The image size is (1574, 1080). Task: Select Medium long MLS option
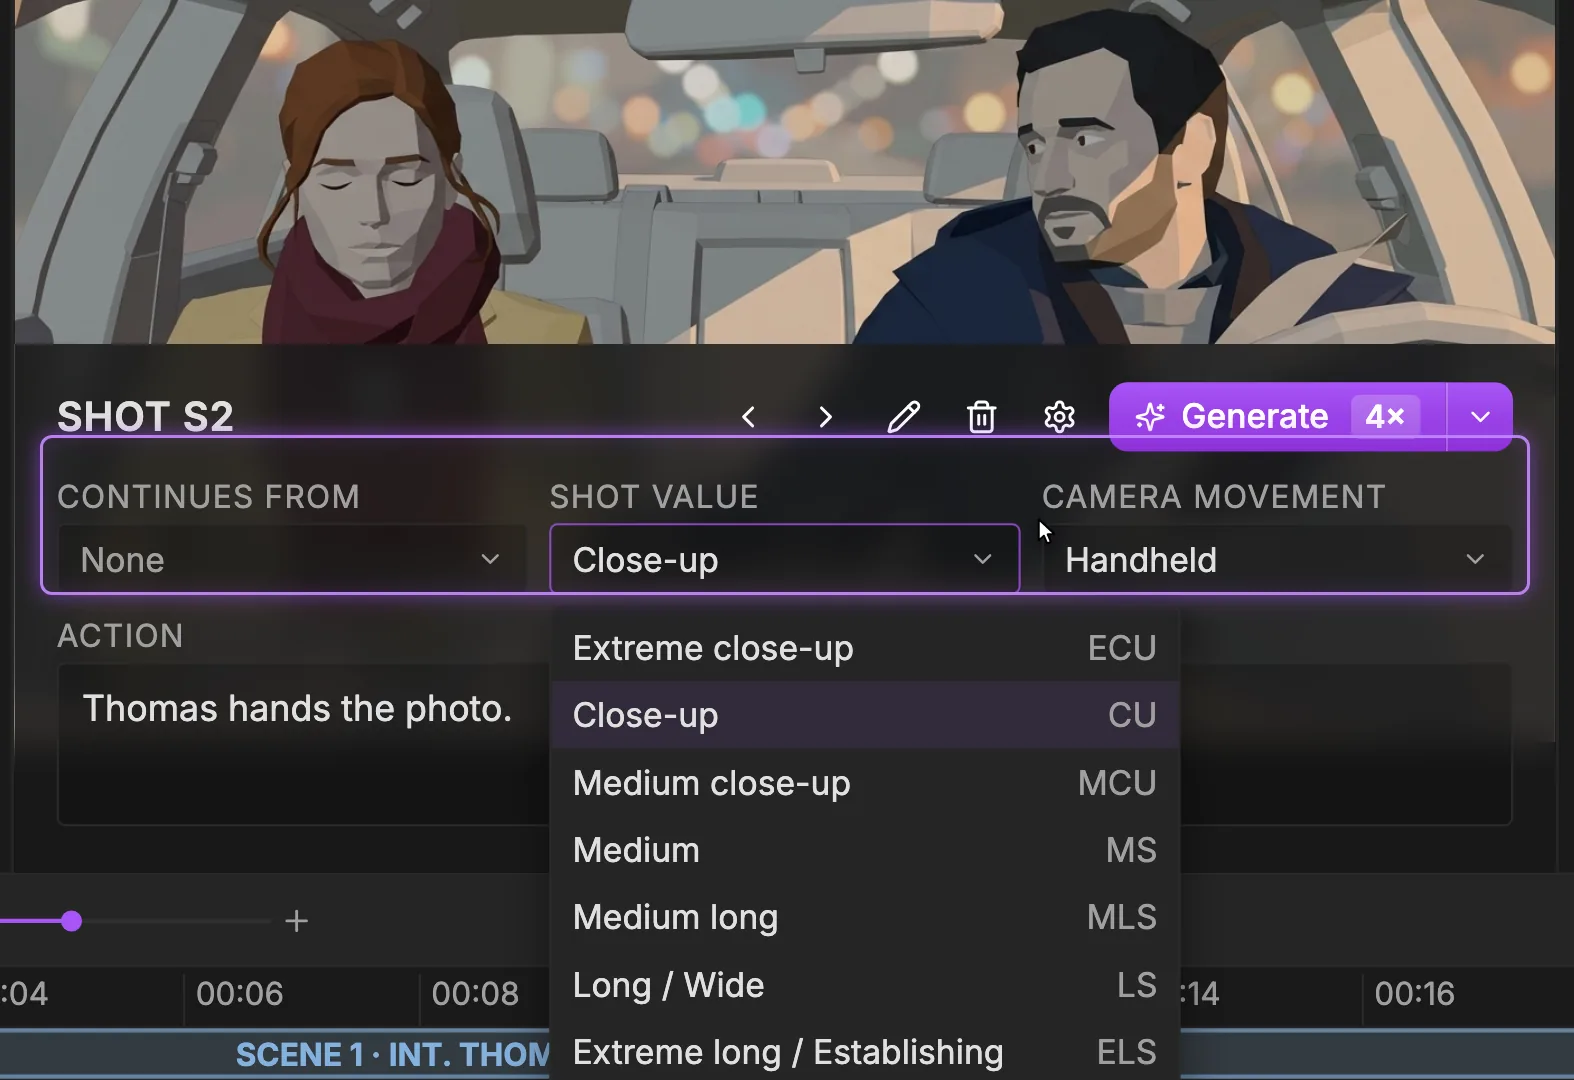pos(865,917)
